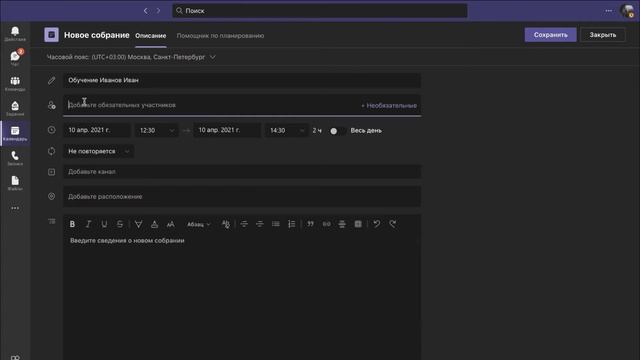Image resolution: width=640 pixels, height=360 pixels.
Task: Click in the meeting details text area
Action: [242, 296]
